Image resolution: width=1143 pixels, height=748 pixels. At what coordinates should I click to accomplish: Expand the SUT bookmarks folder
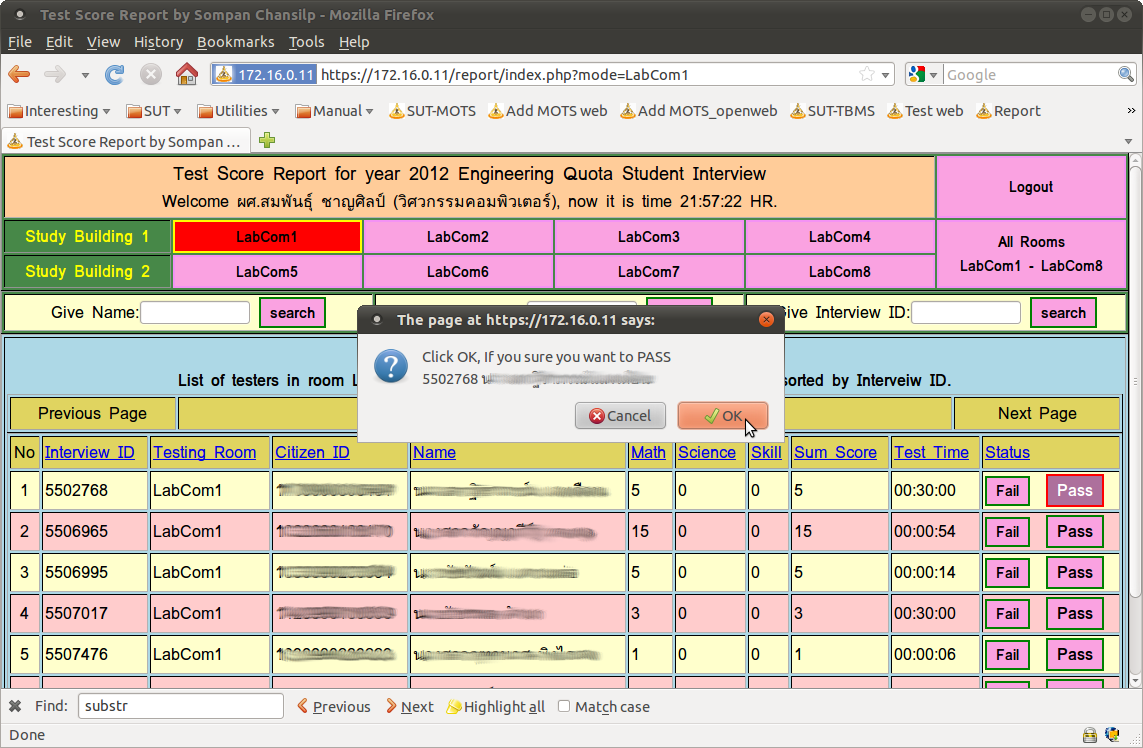(x=154, y=111)
